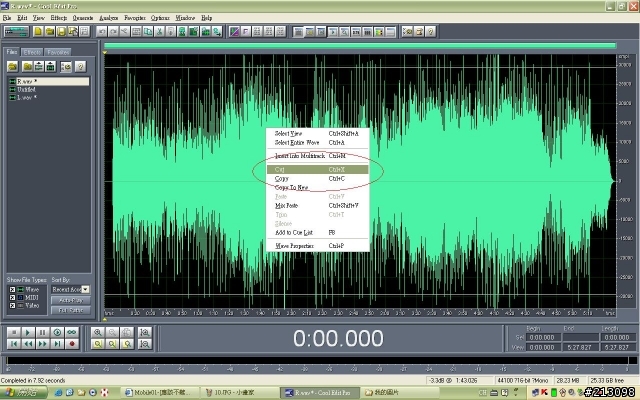This screenshot has height=400, width=640.
Task: Select L.wav in the file list
Action: point(49,98)
